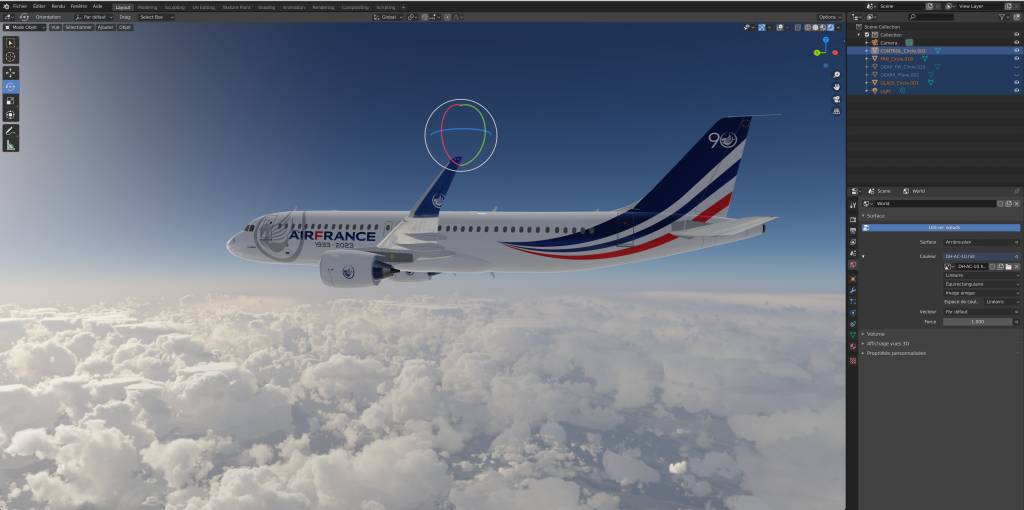Open the Scene properties tab
This screenshot has width=1024, height=510.
[853, 253]
